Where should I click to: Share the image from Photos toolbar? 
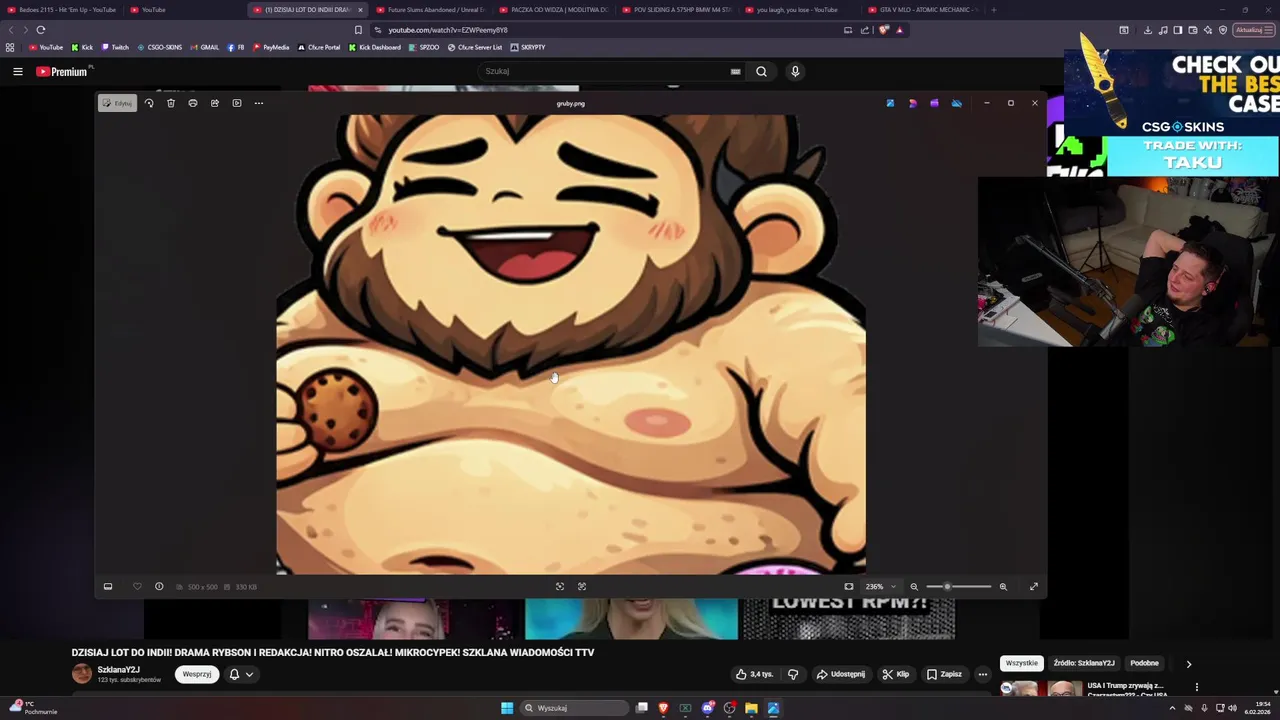(x=215, y=103)
